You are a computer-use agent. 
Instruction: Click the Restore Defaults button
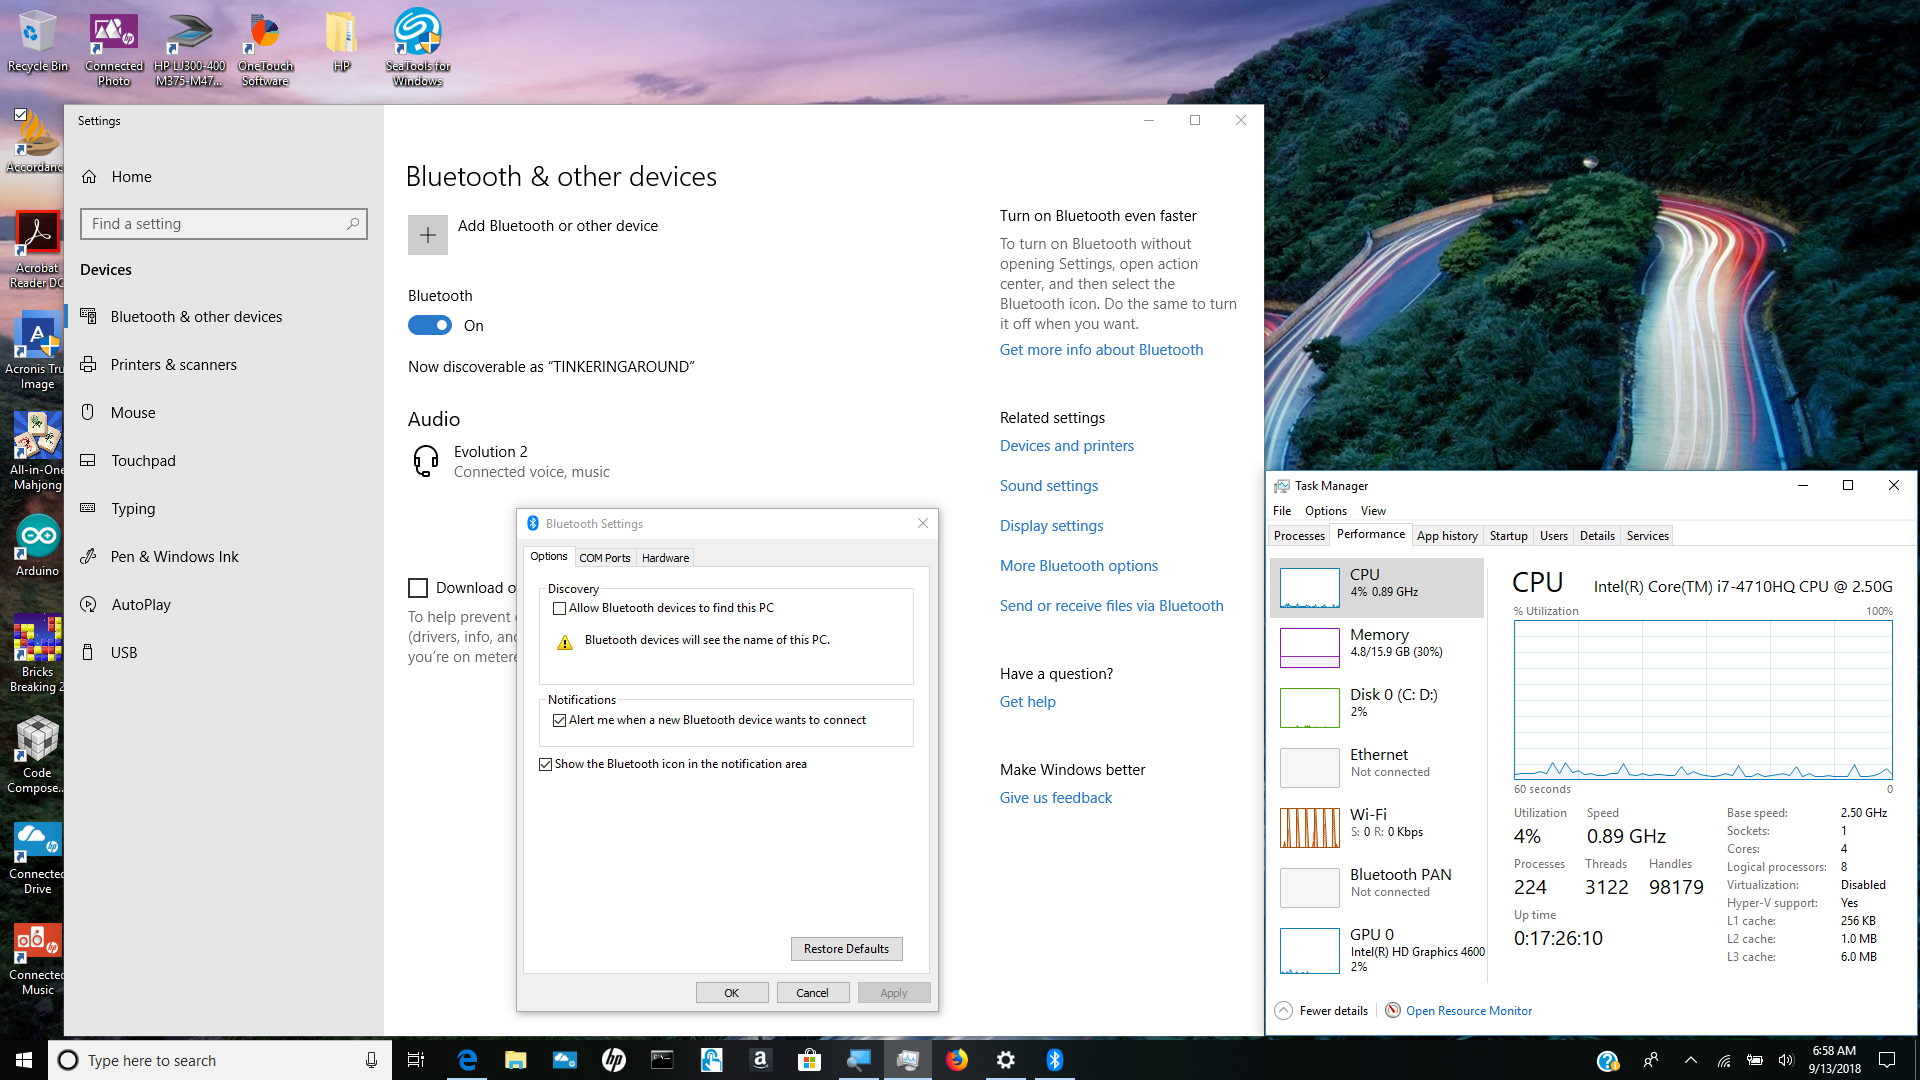click(846, 949)
